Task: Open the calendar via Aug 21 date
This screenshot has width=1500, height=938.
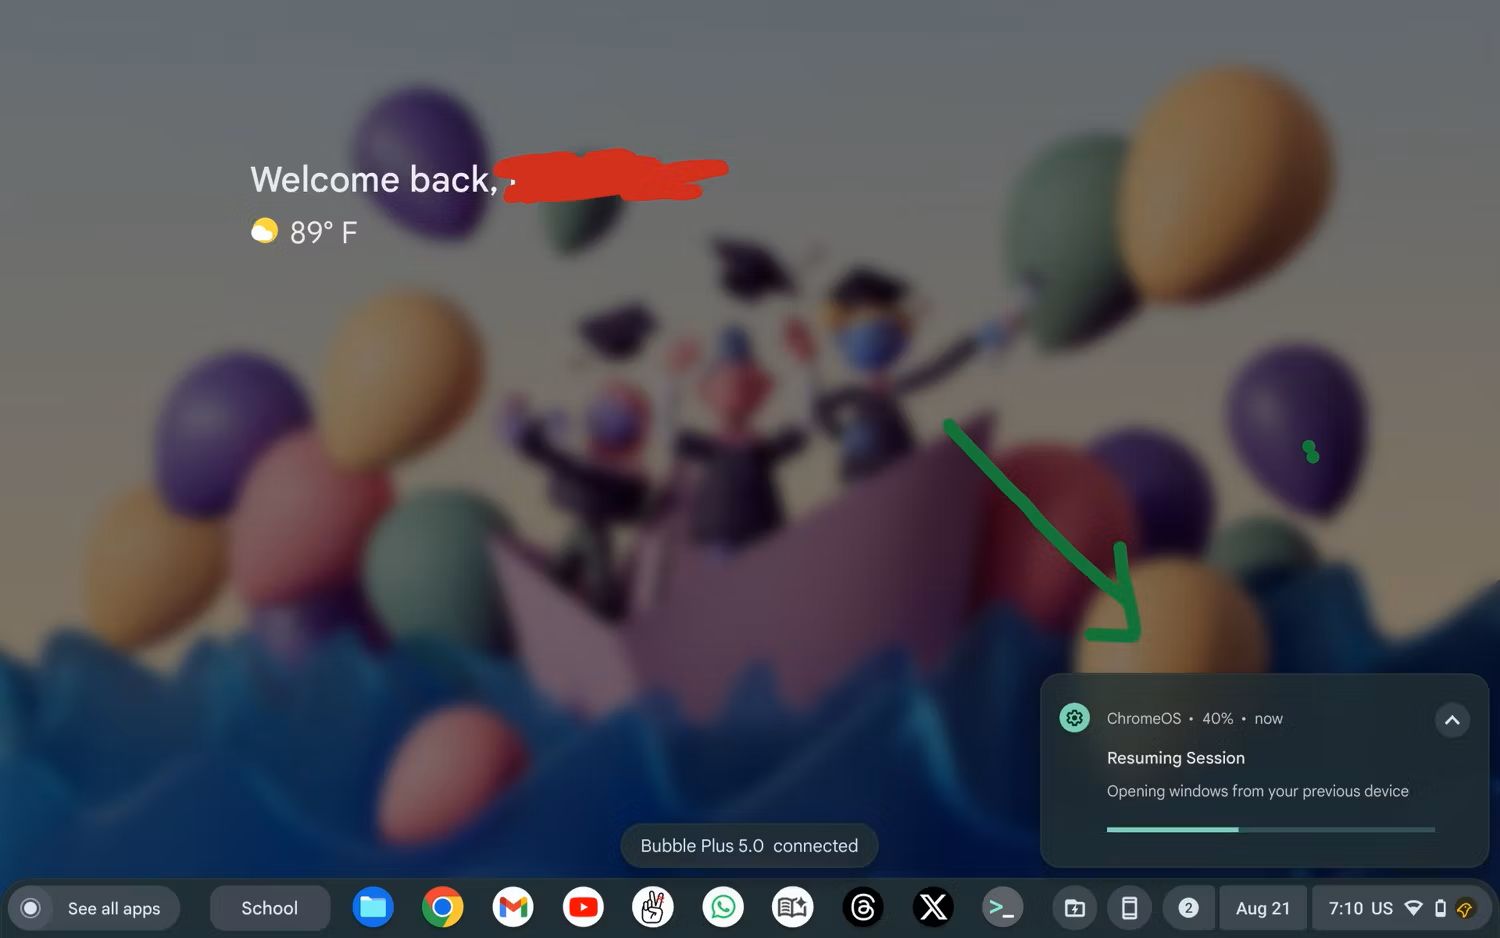Action: pos(1262,908)
